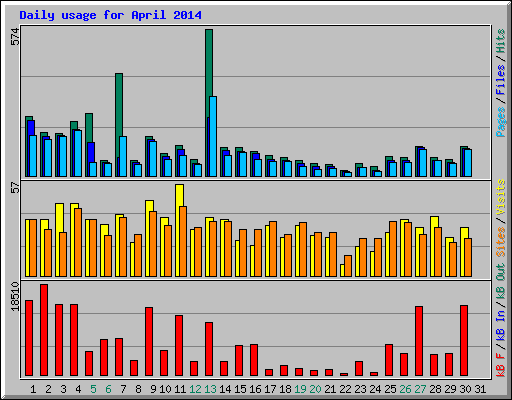Click the red kB bar for day 27

tap(419, 341)
